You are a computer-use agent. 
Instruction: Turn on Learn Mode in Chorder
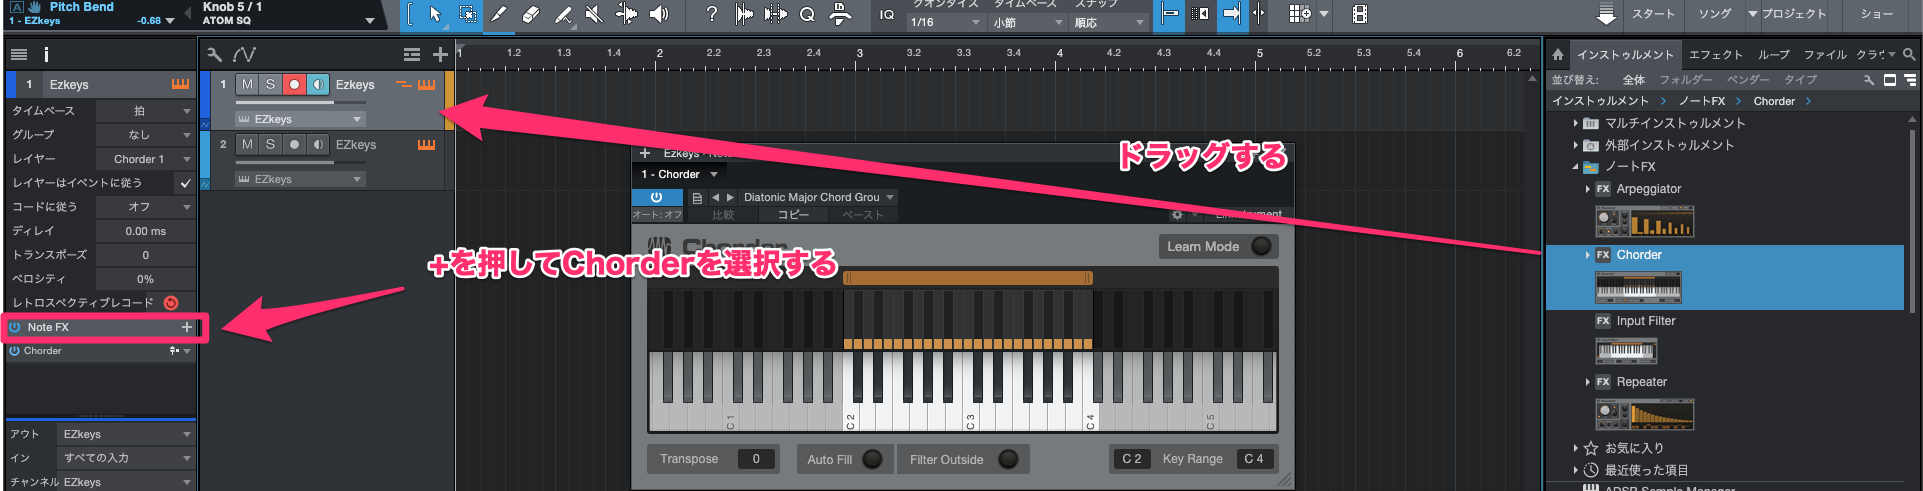tap(1261, 246)
